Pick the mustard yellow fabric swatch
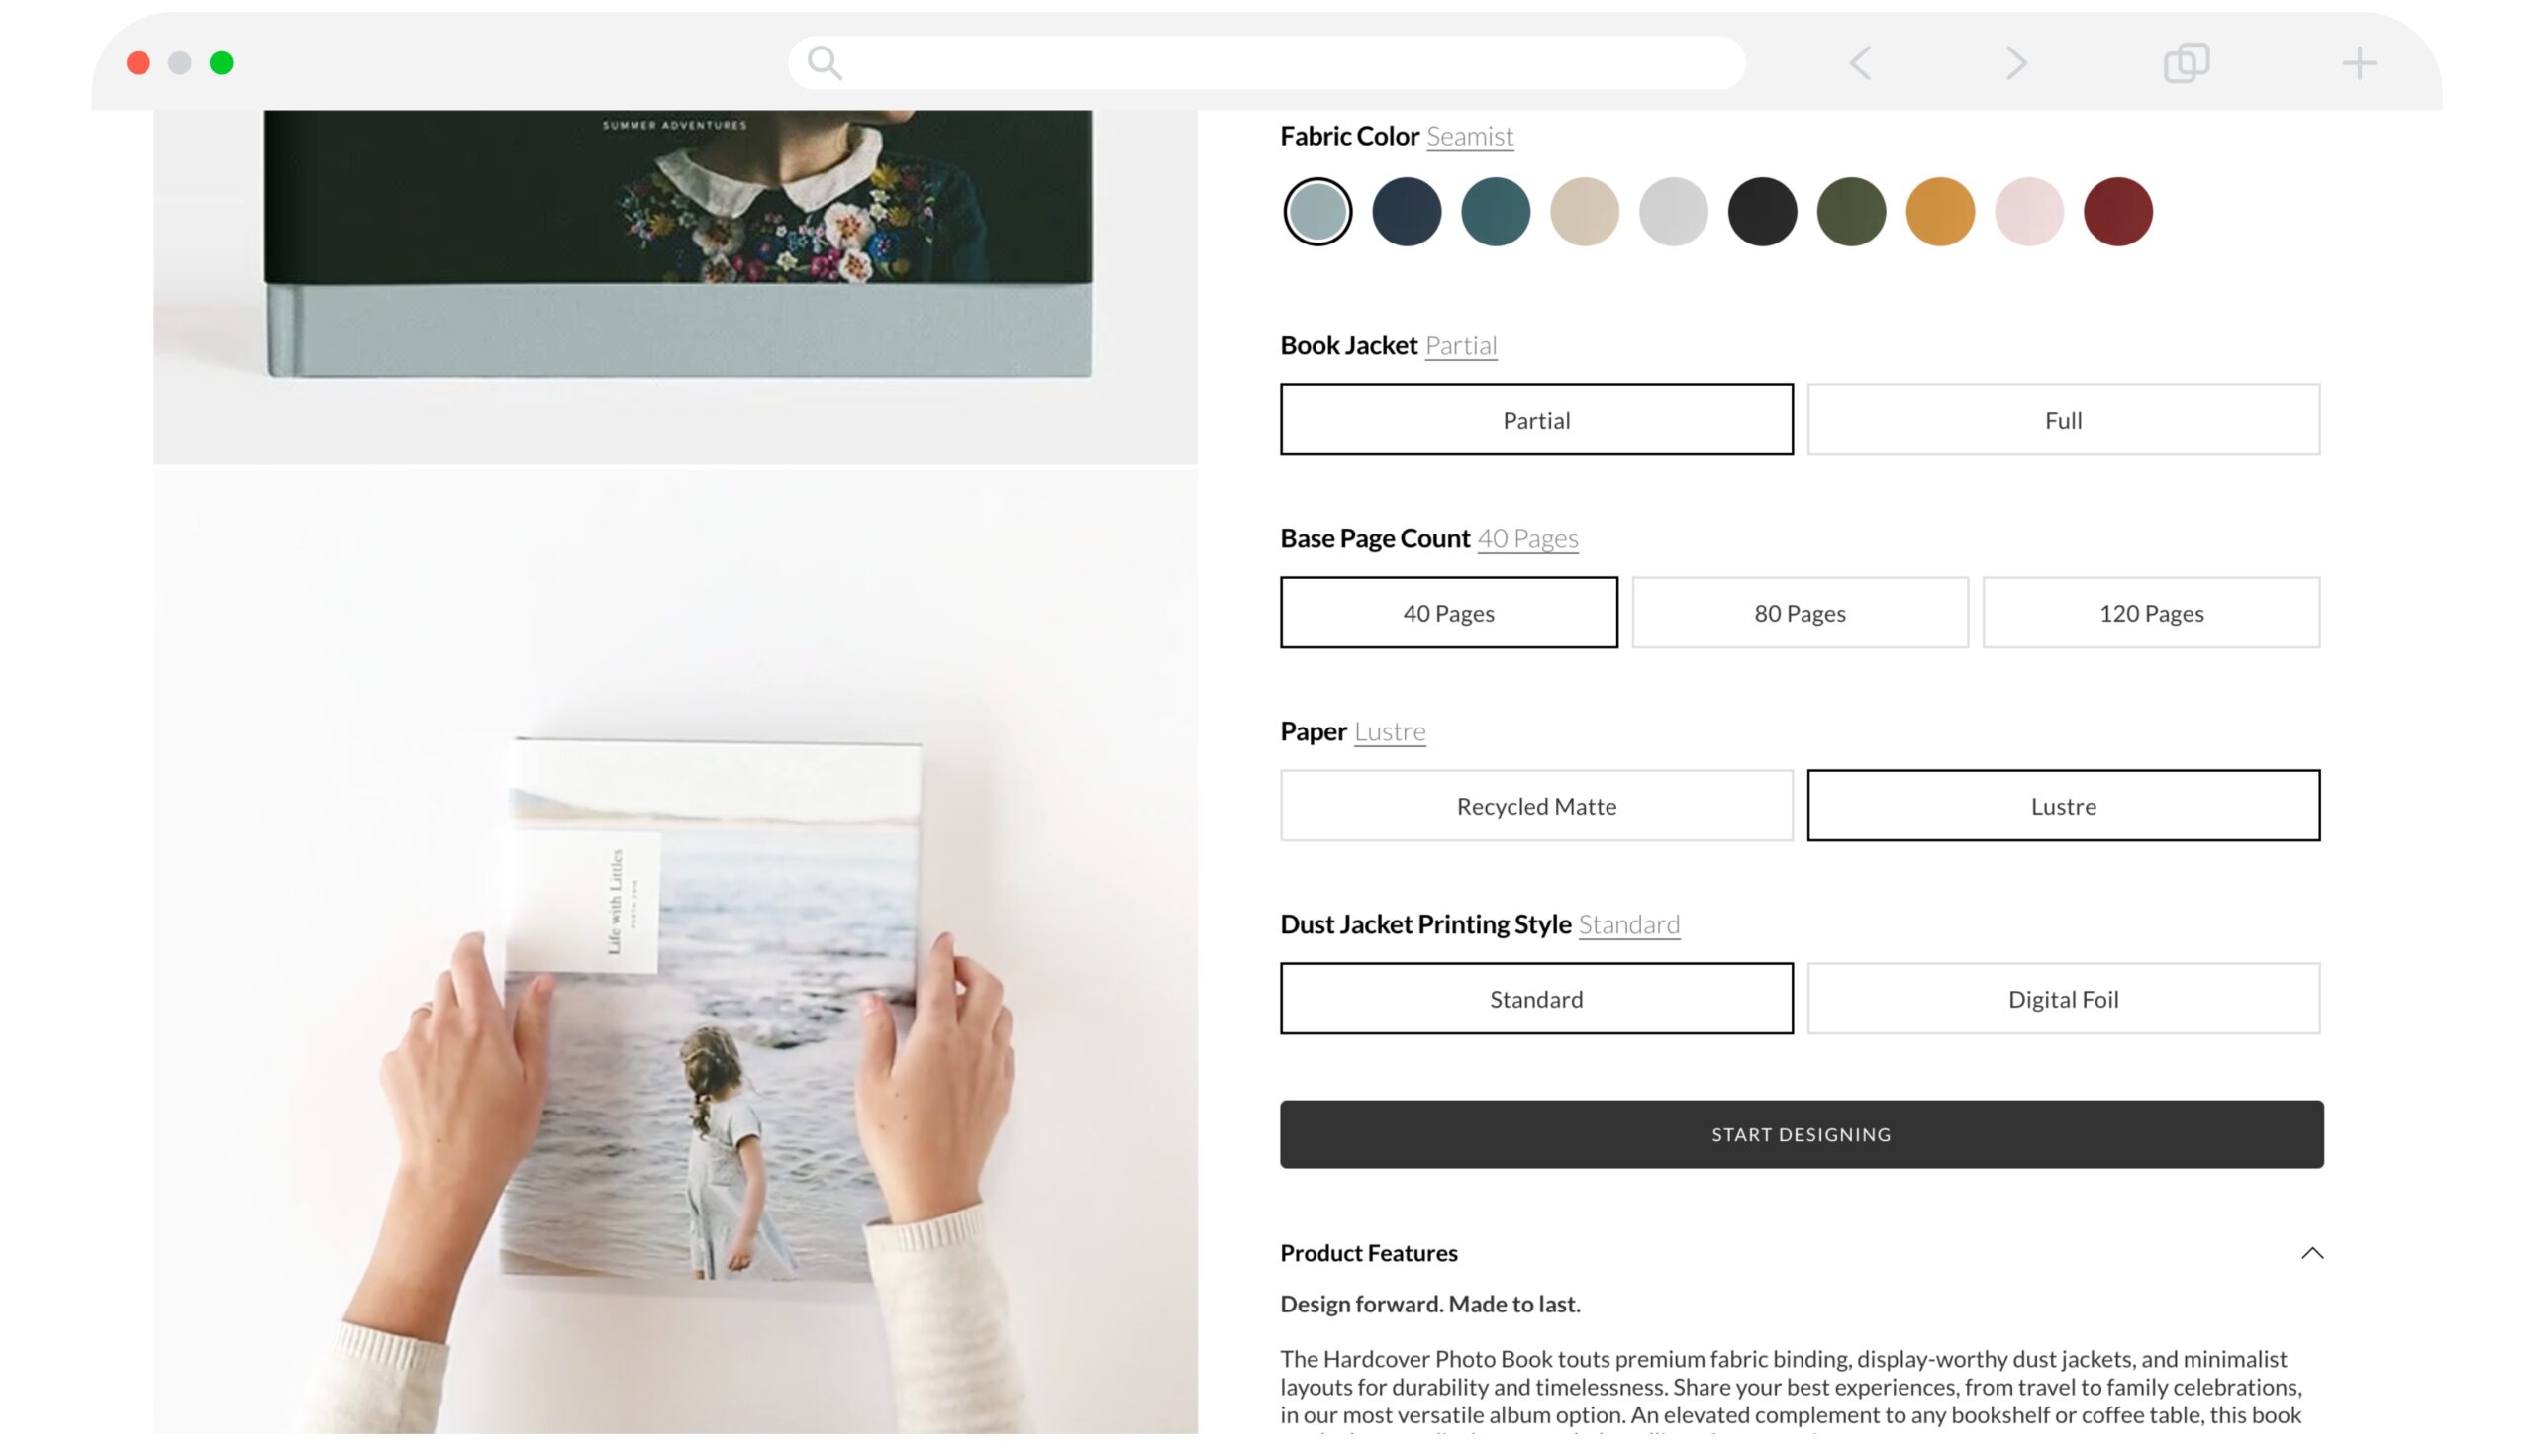 (x=1939, y=212)
